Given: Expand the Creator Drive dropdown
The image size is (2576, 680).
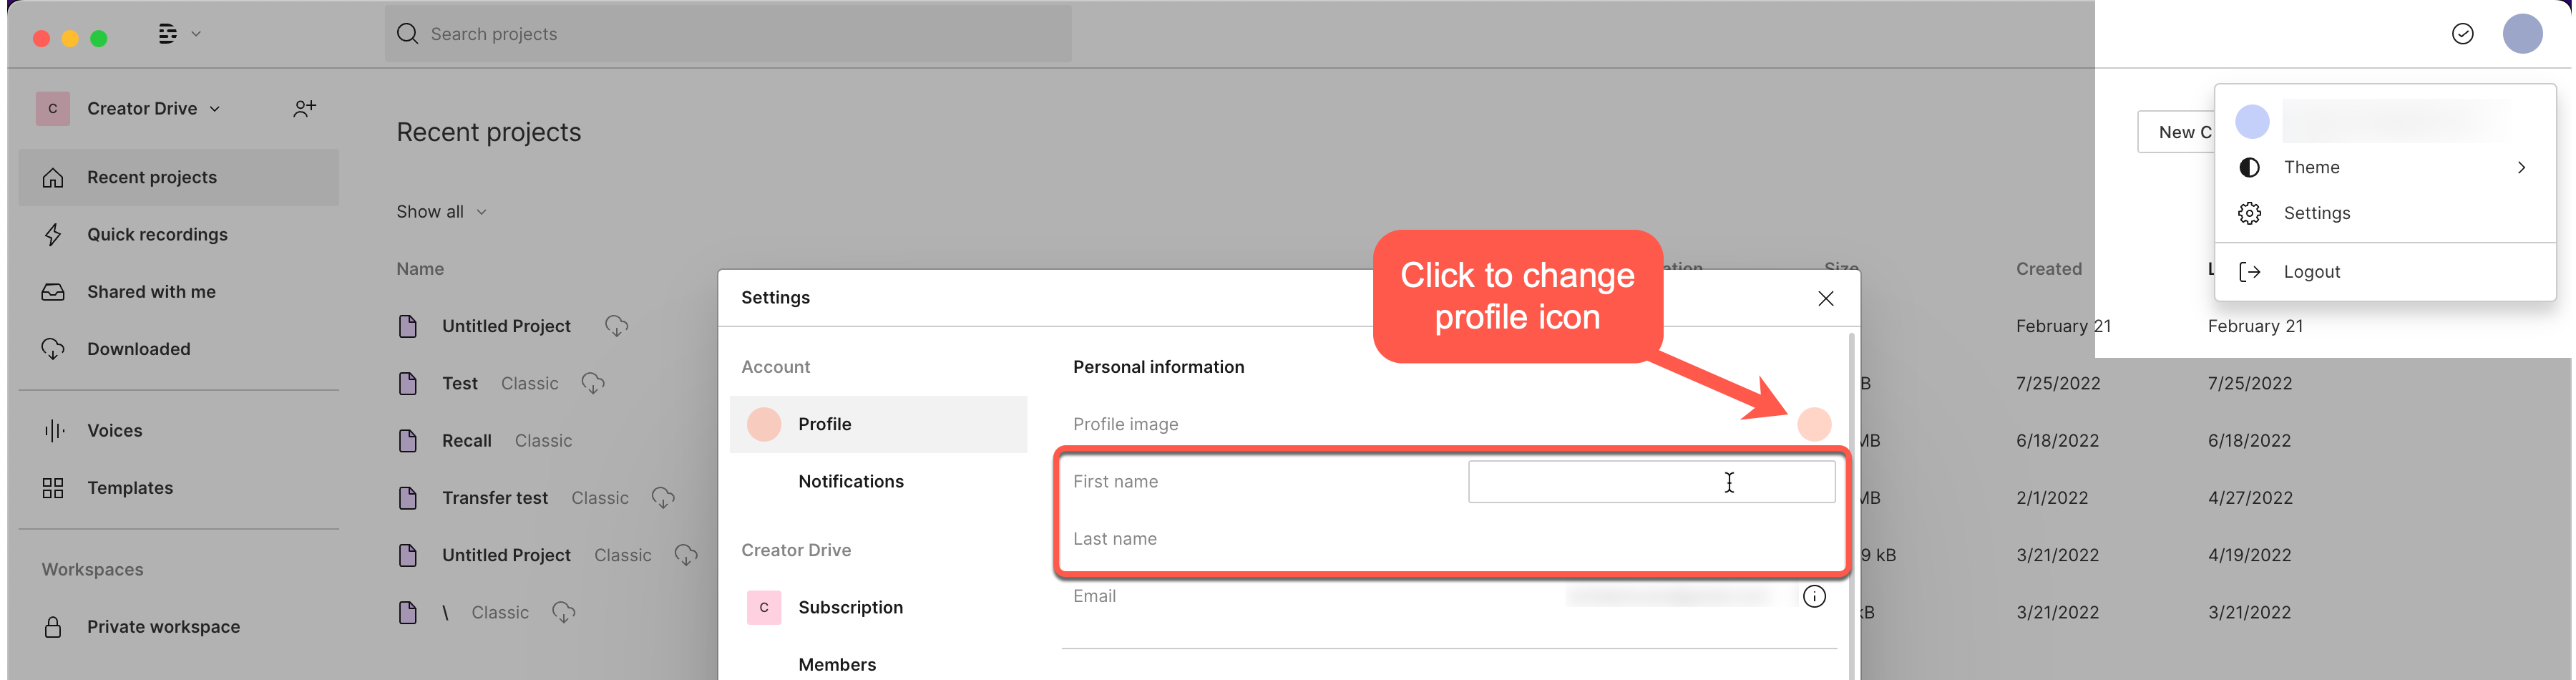Looking at the screenshot, I should 153,108.
